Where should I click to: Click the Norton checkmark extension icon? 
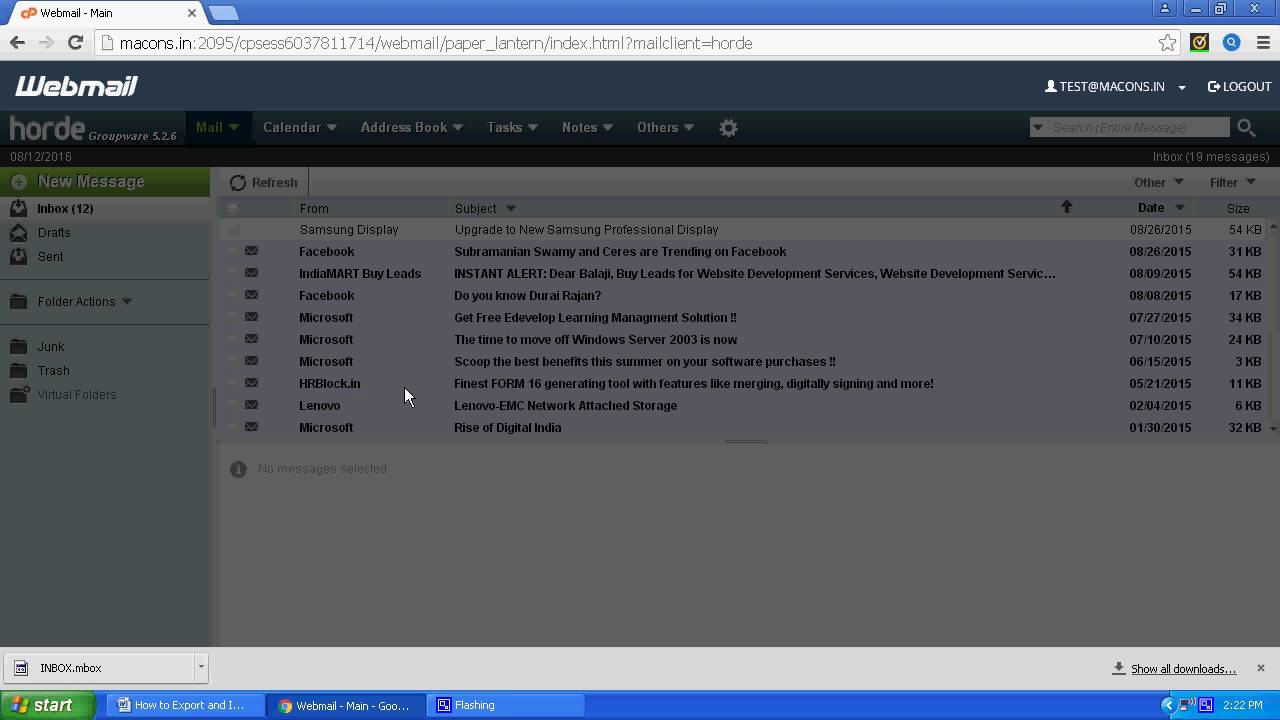(1200, 43)
